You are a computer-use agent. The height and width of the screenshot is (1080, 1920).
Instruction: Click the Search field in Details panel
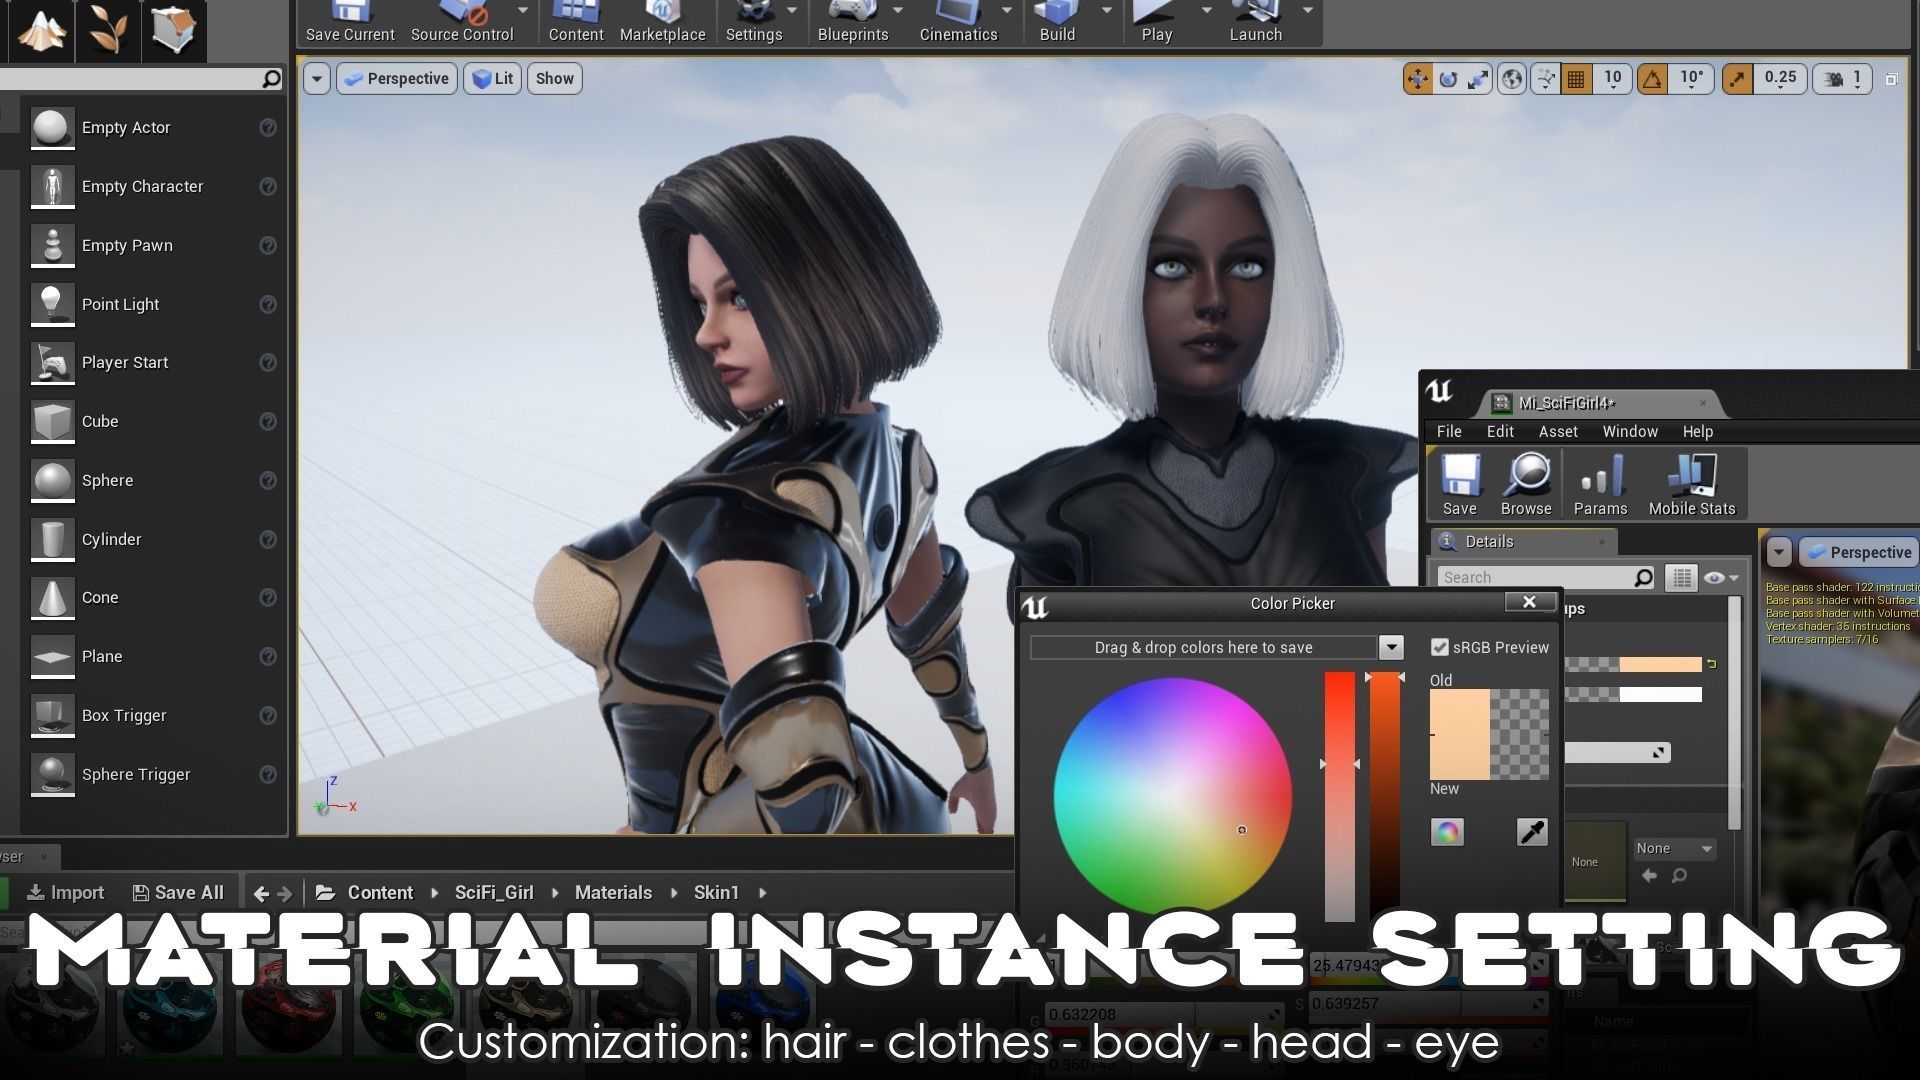tap(1547, 578)
